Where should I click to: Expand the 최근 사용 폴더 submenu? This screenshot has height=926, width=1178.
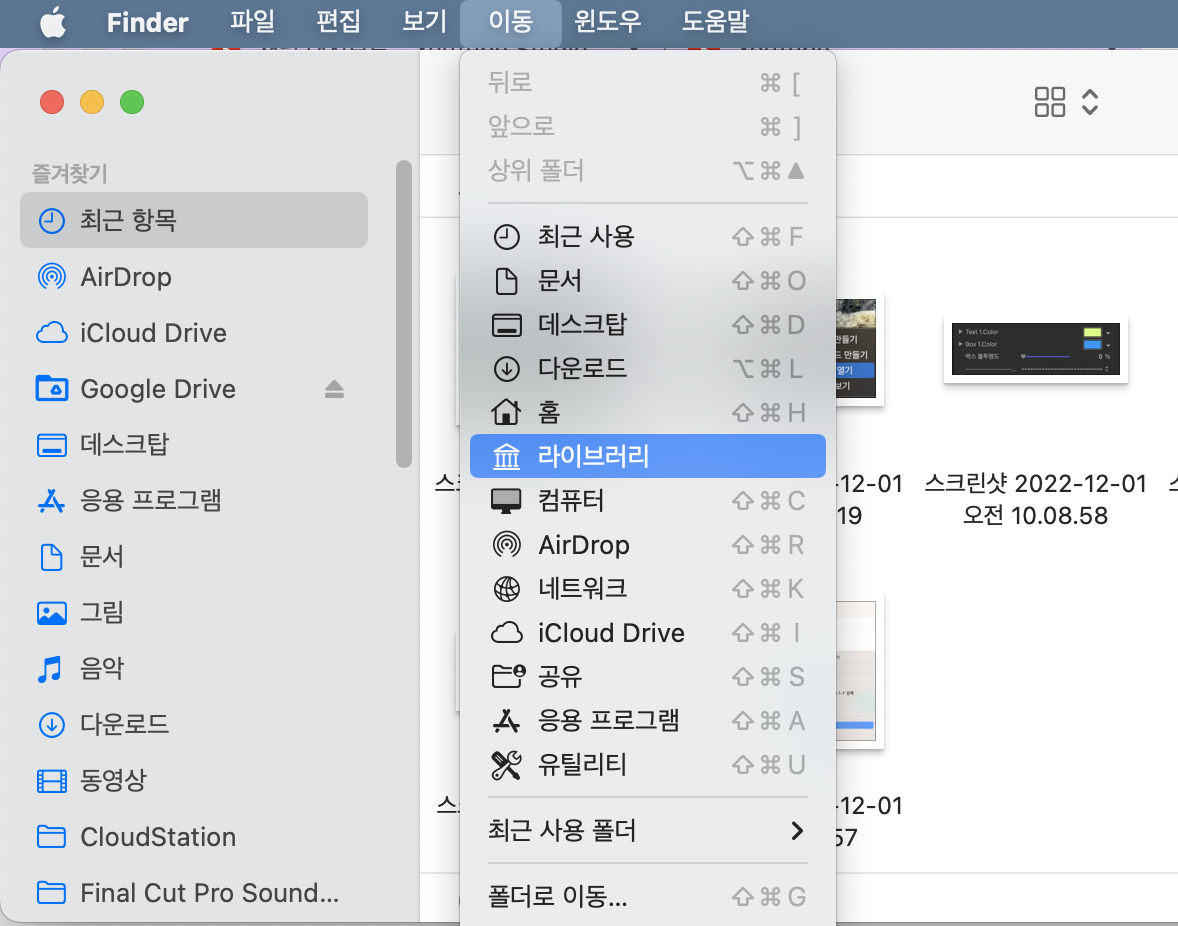[648, 831]
